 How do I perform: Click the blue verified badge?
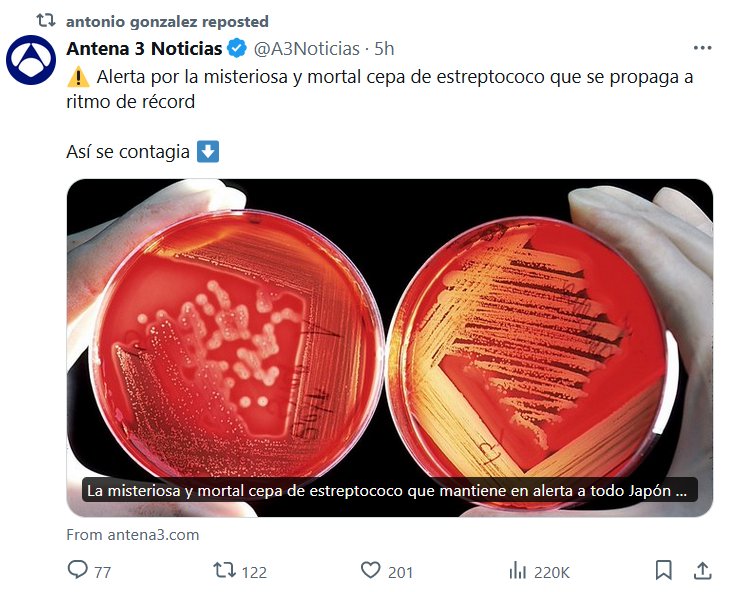pos(237,48)
